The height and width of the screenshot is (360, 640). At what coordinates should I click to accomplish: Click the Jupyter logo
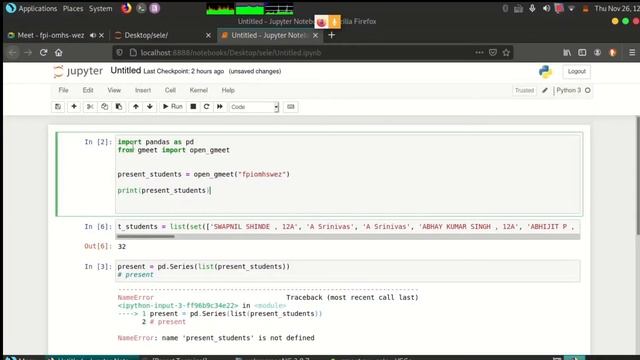click(x=78, y=71)
